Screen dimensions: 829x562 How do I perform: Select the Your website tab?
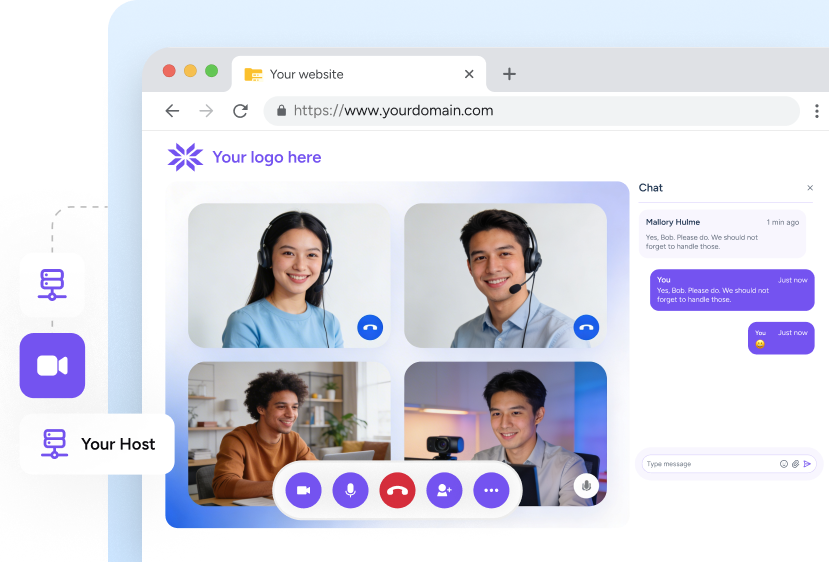click(x=359, y=74)
